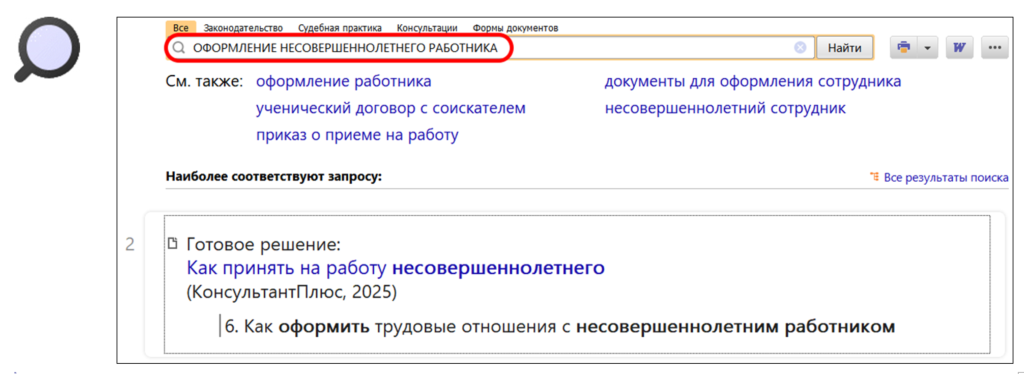Click the heading Наиболее соответствуют запросу:

(x=274, y=176)
